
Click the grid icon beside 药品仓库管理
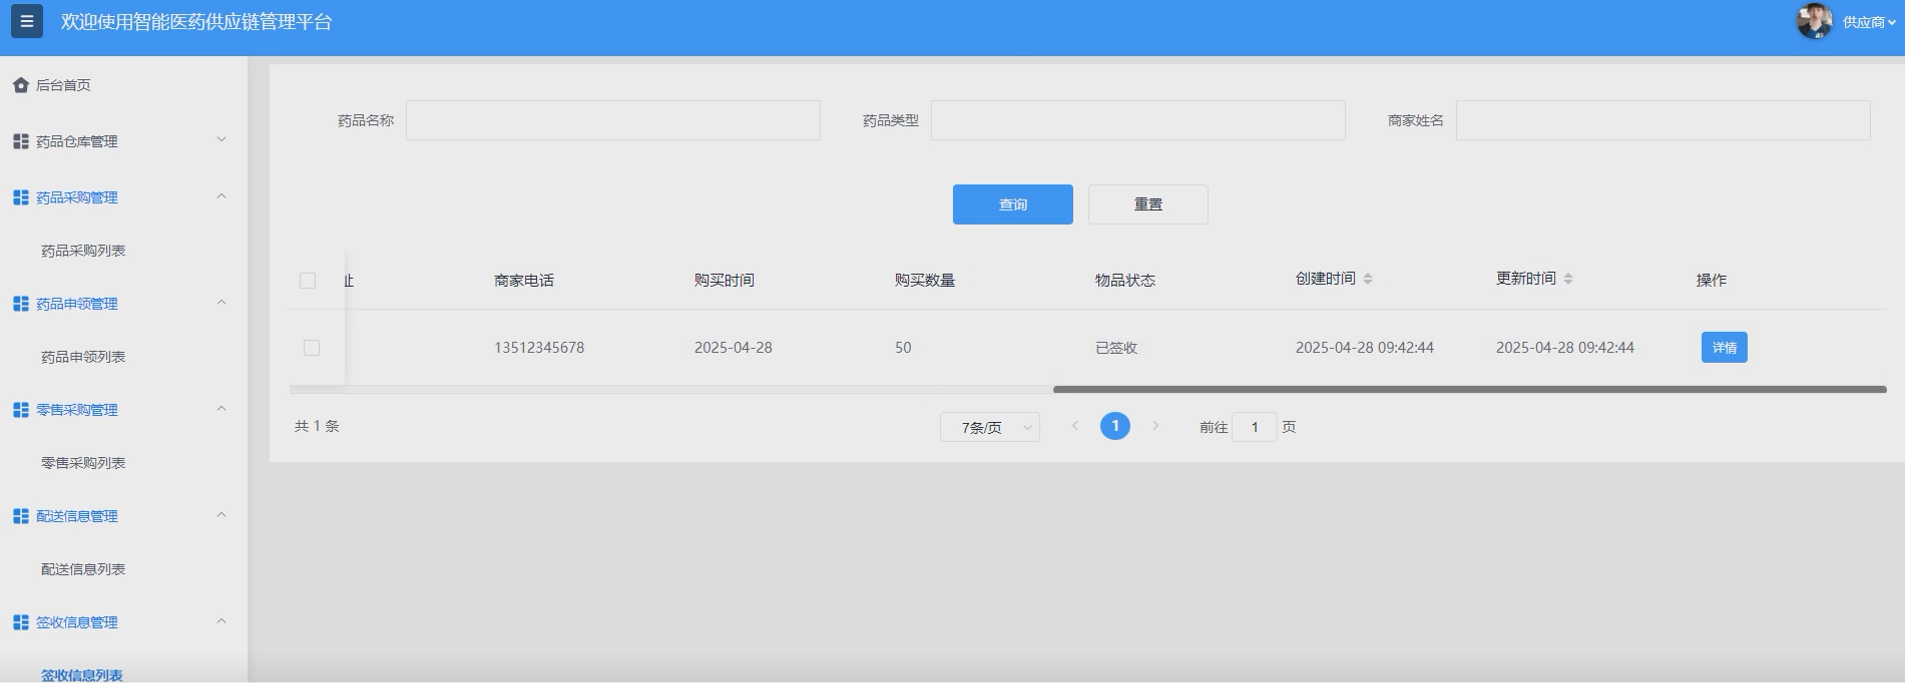(21, 141)
